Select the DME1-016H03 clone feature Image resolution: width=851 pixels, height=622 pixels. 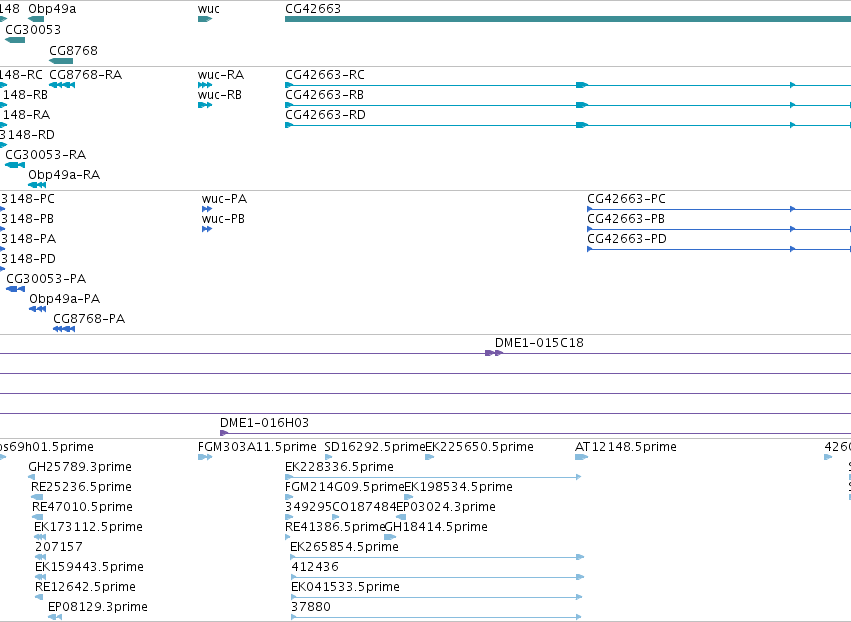click(535, 433)
